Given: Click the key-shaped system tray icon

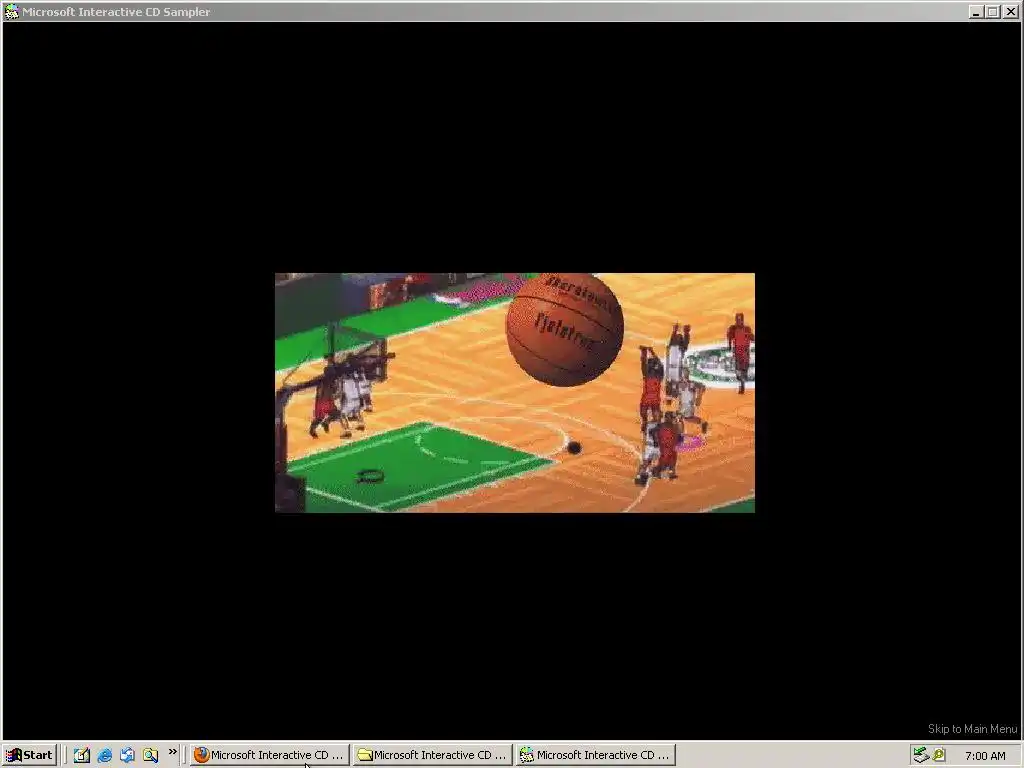Looking at the screenshot, I should [939, 755].
